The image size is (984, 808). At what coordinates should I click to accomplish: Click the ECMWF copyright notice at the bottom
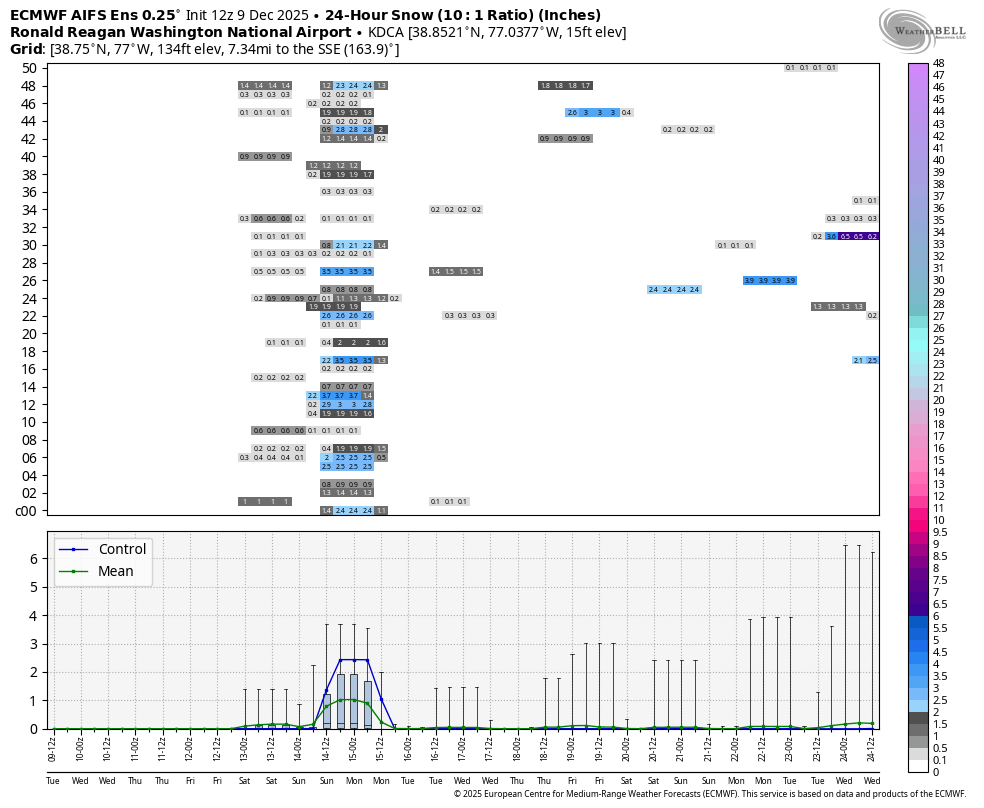[710, 794]
